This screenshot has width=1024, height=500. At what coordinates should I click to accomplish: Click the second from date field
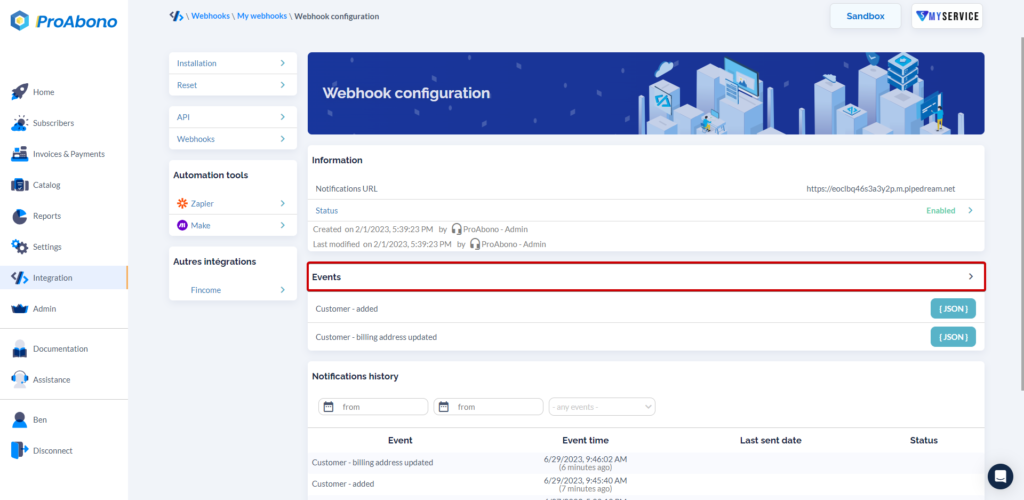coord(488,407)
